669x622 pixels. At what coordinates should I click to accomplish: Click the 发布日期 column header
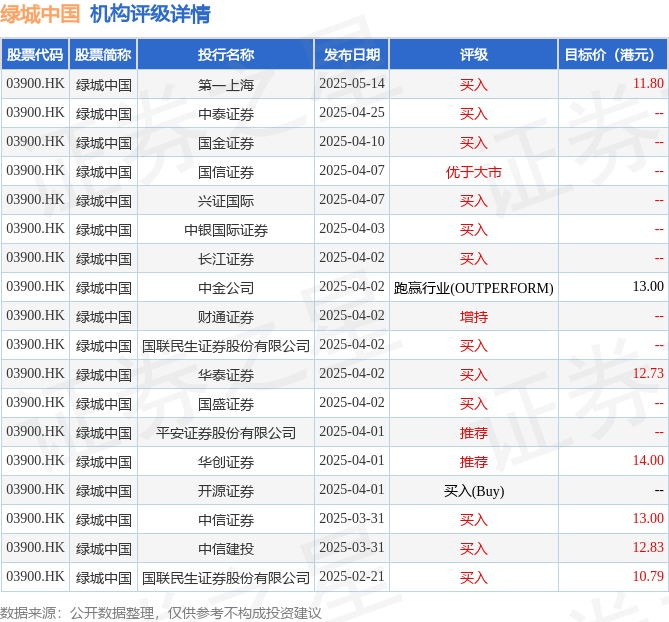pyautogui.click(x=352, y=55)
